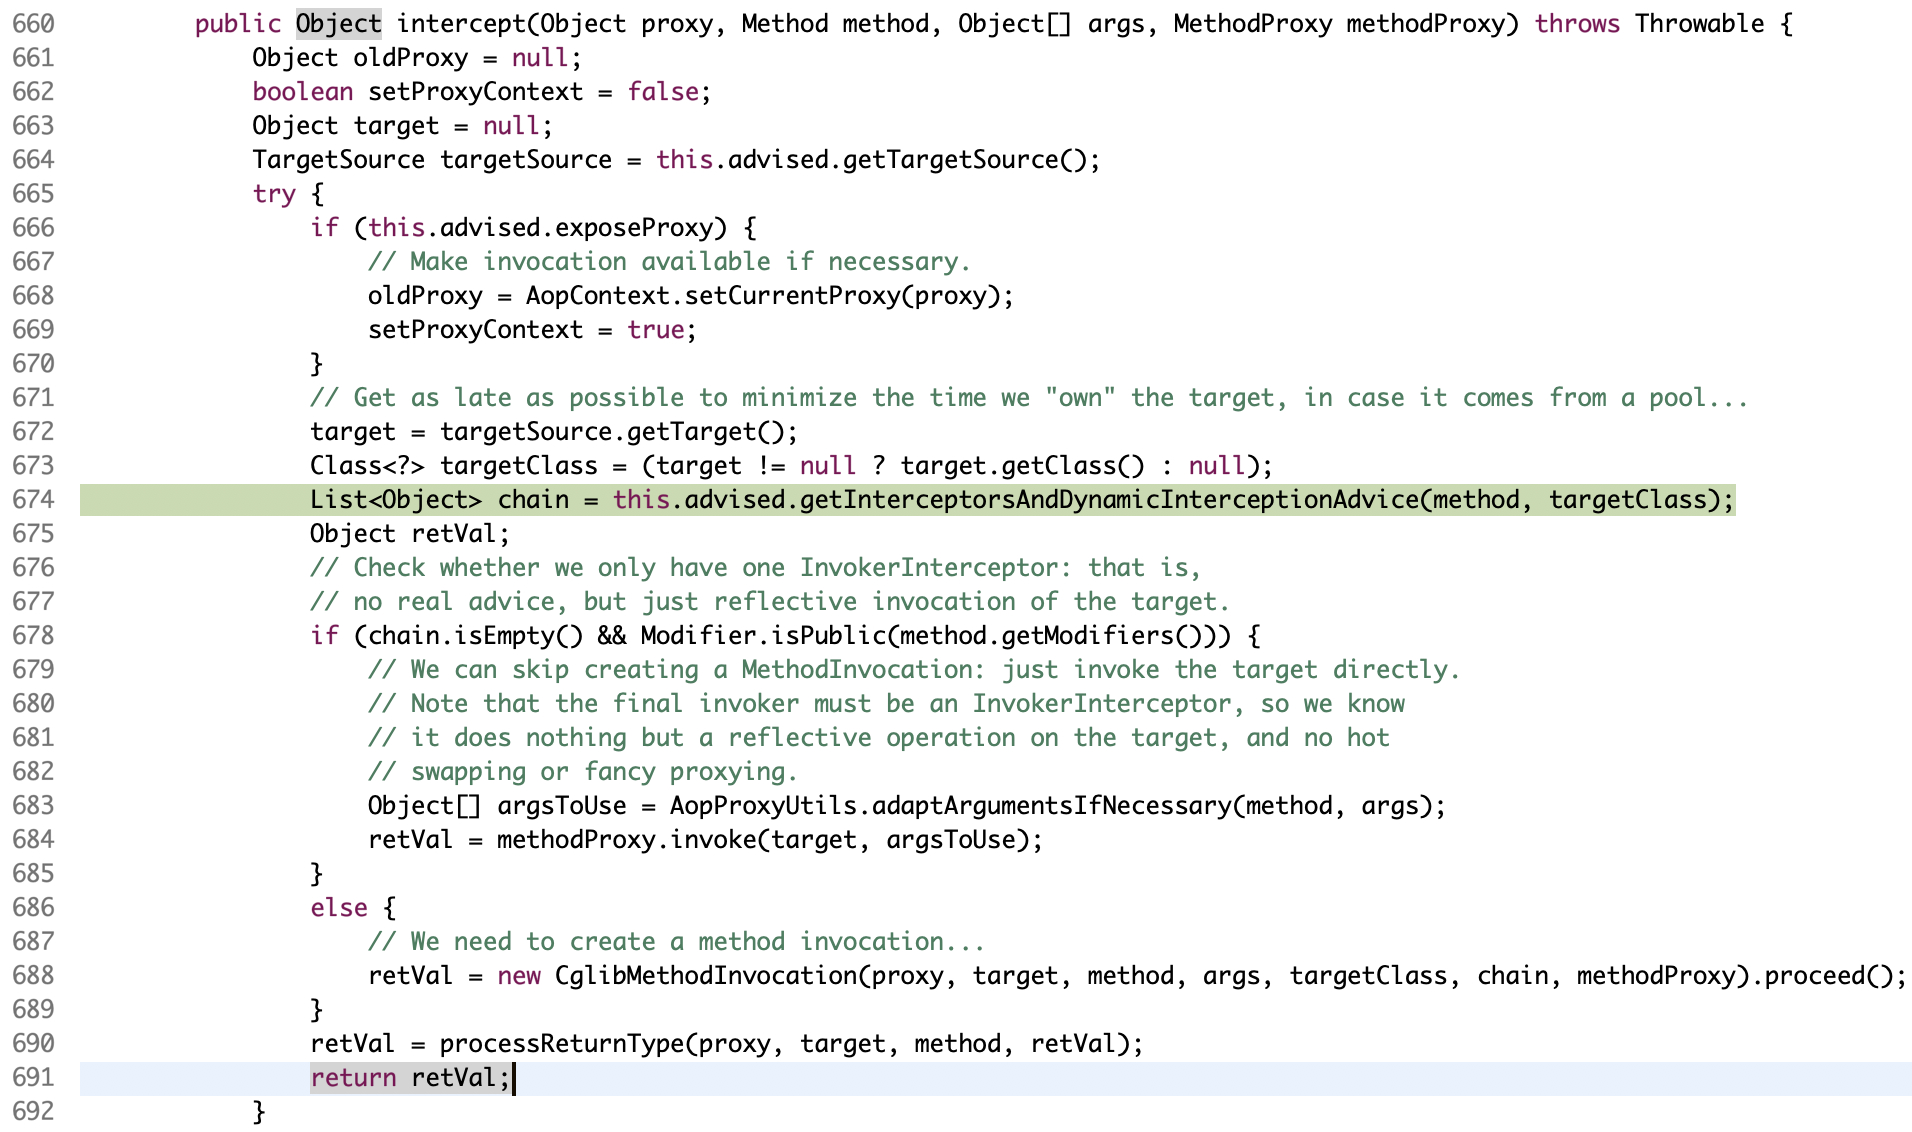1912x1132 pixels.
Task: Click 'return retVal;' on line 691
Action: [410, 1078]
